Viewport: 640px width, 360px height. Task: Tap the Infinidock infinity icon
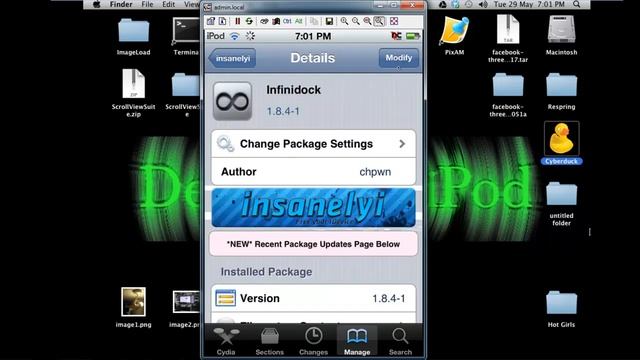232,101
